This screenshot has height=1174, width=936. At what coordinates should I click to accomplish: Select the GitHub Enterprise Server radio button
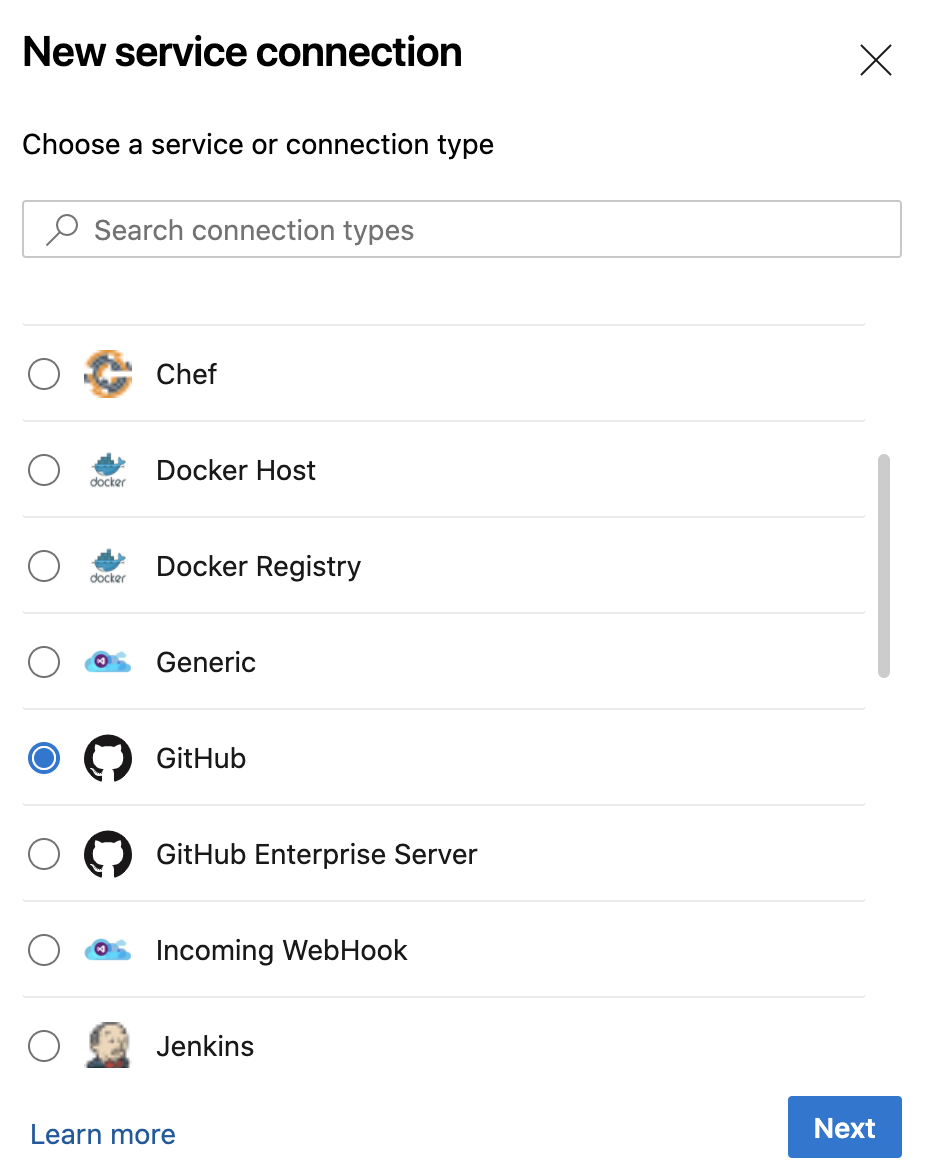click(x=44, y=854)
